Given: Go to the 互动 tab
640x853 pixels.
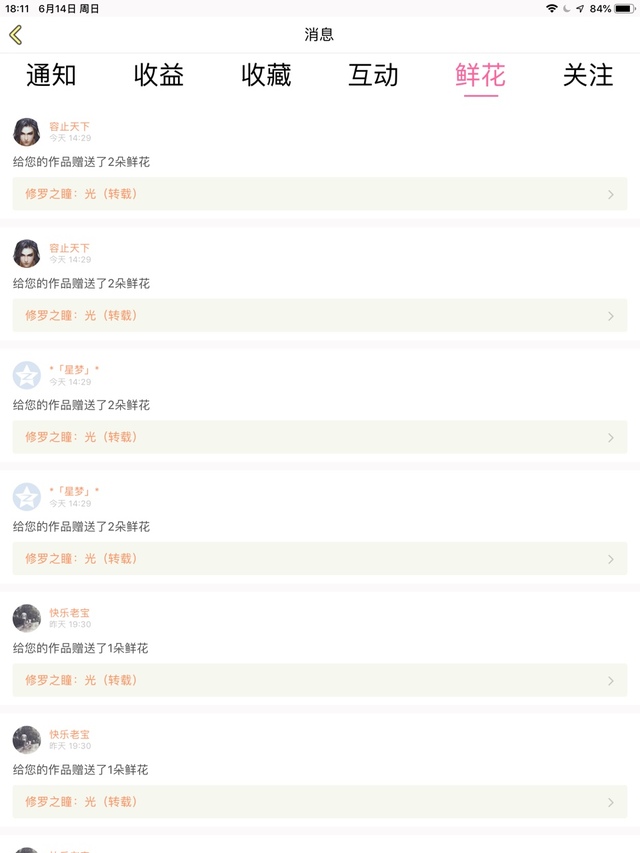Looking at the screenshot, I should click(x=373, y=75).
